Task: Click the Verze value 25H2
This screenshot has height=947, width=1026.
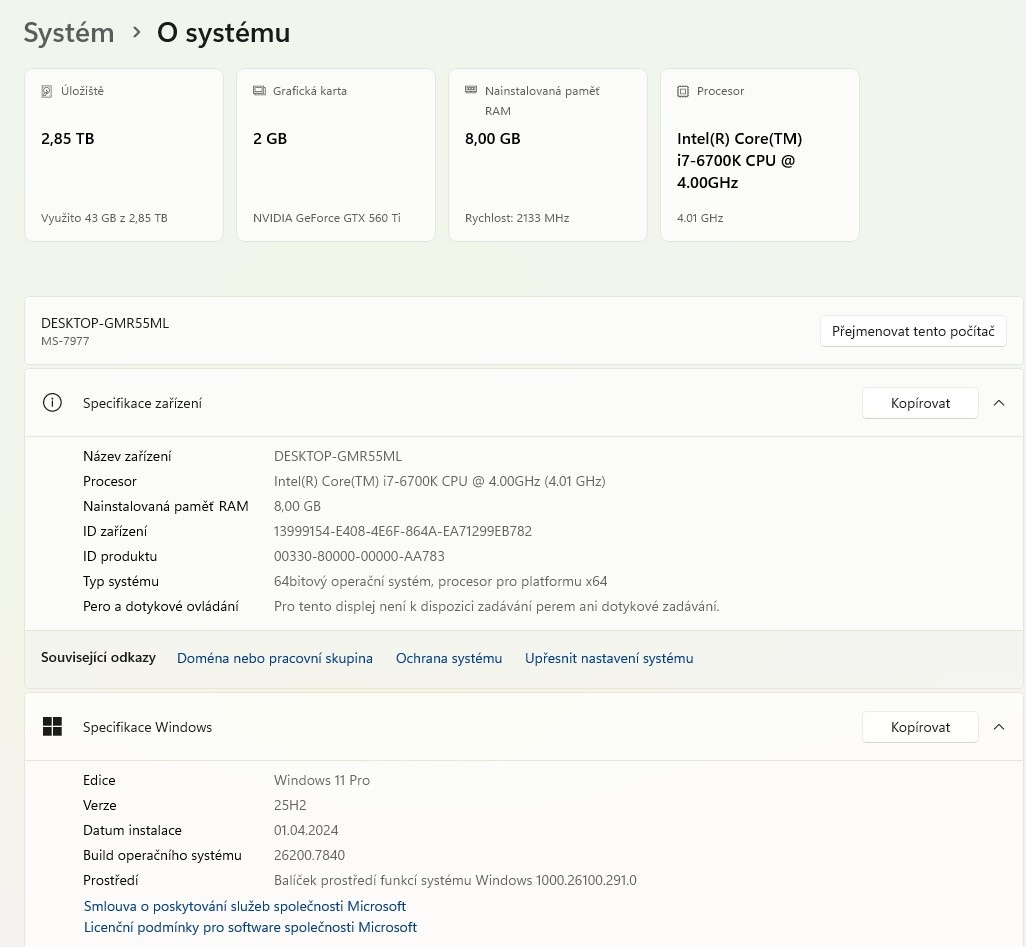Action: coord(290,805)
